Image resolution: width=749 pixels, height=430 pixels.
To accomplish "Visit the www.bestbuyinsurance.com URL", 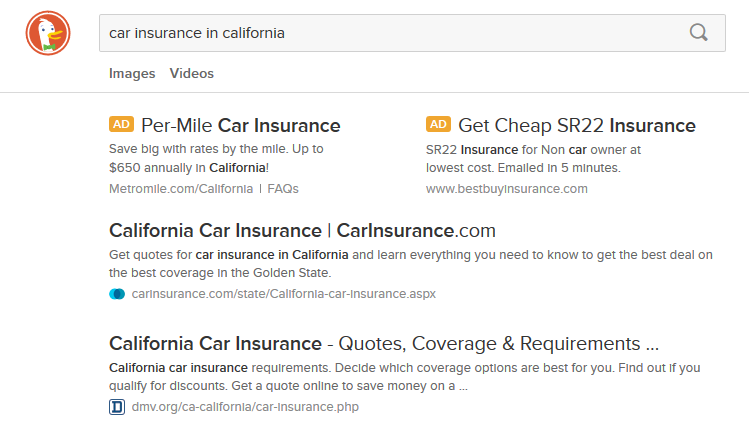I will click(x=506, y=188).
